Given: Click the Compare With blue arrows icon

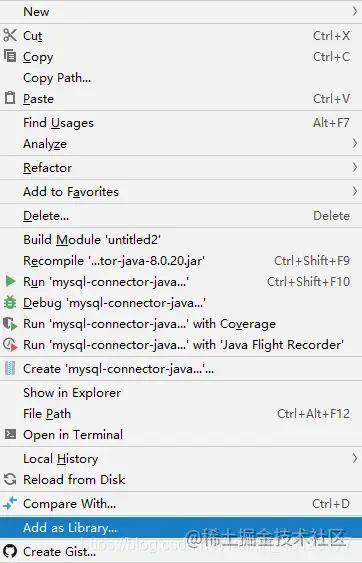Looking at the screenshot, I should coord(10,503).
